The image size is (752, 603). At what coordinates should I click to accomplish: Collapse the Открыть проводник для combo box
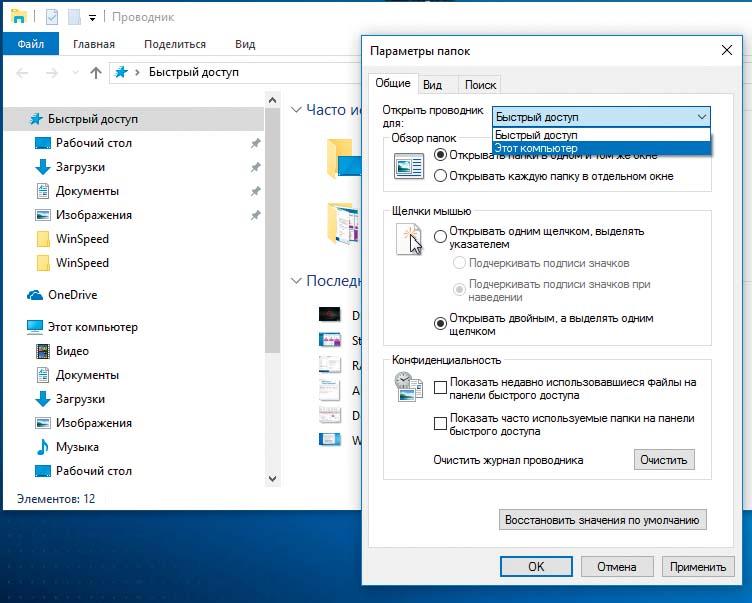point(700,116)
